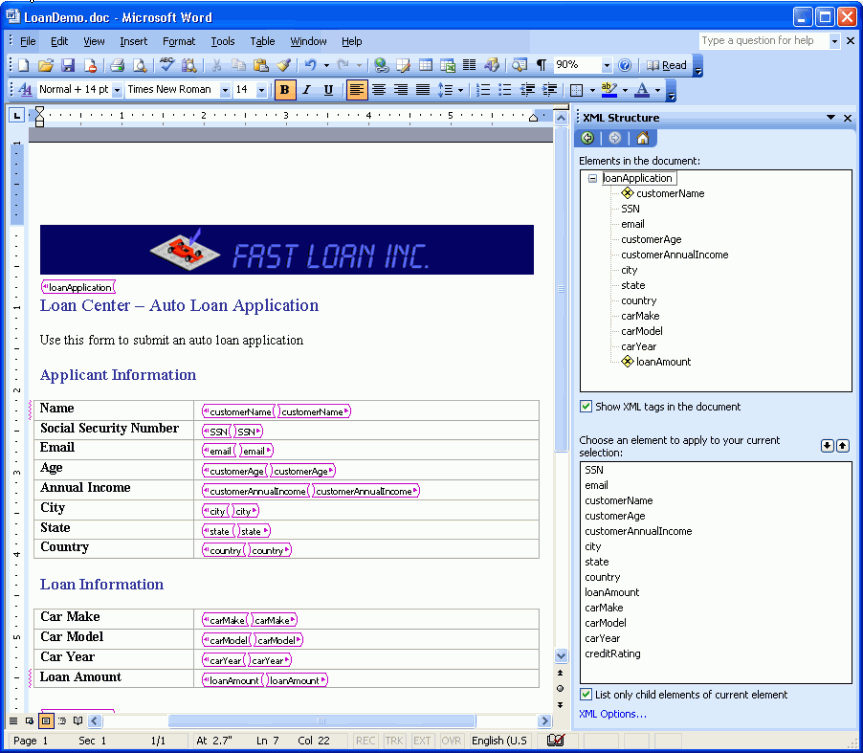
Task: Close the XML Structure task pane
Action: pos(848,118)
